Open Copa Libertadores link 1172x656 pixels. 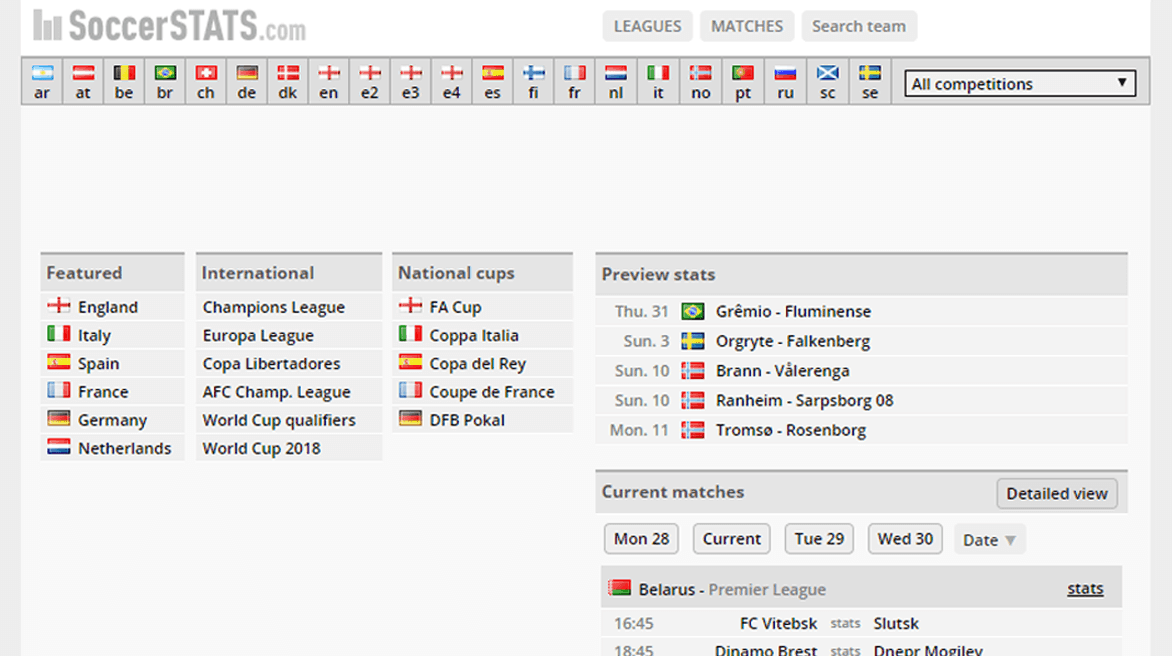[271, 364]
